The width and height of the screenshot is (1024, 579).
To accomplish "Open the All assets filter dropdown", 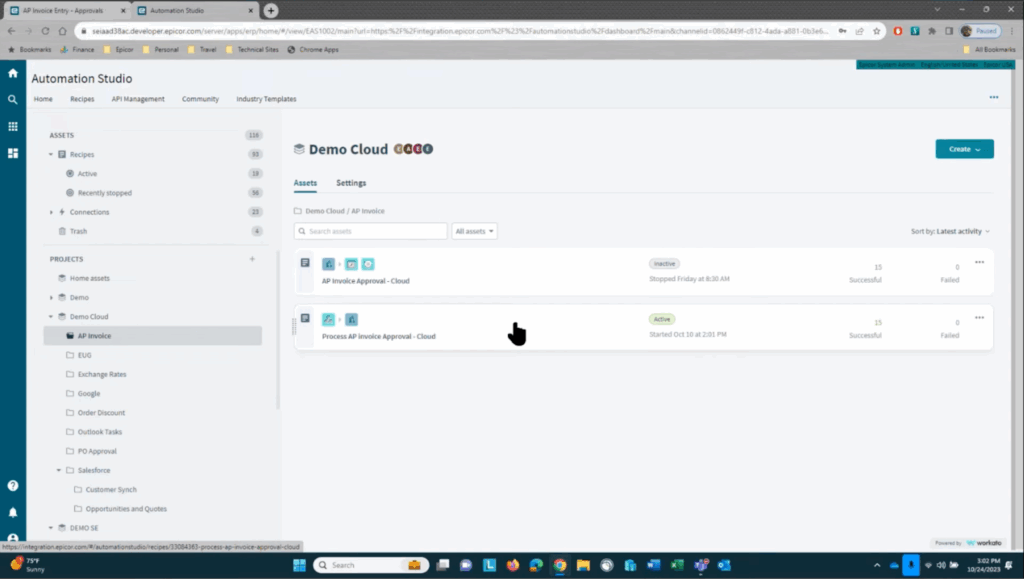I will [x=474, y=231].
